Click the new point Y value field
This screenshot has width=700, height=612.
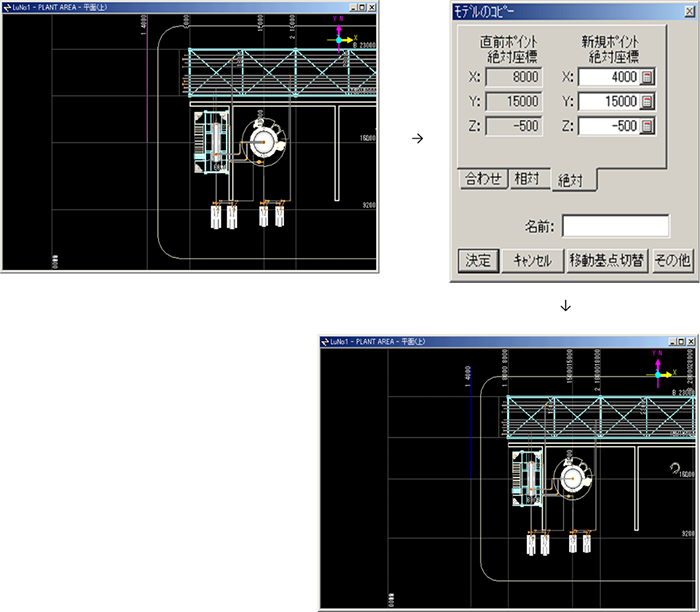[607, 102]
